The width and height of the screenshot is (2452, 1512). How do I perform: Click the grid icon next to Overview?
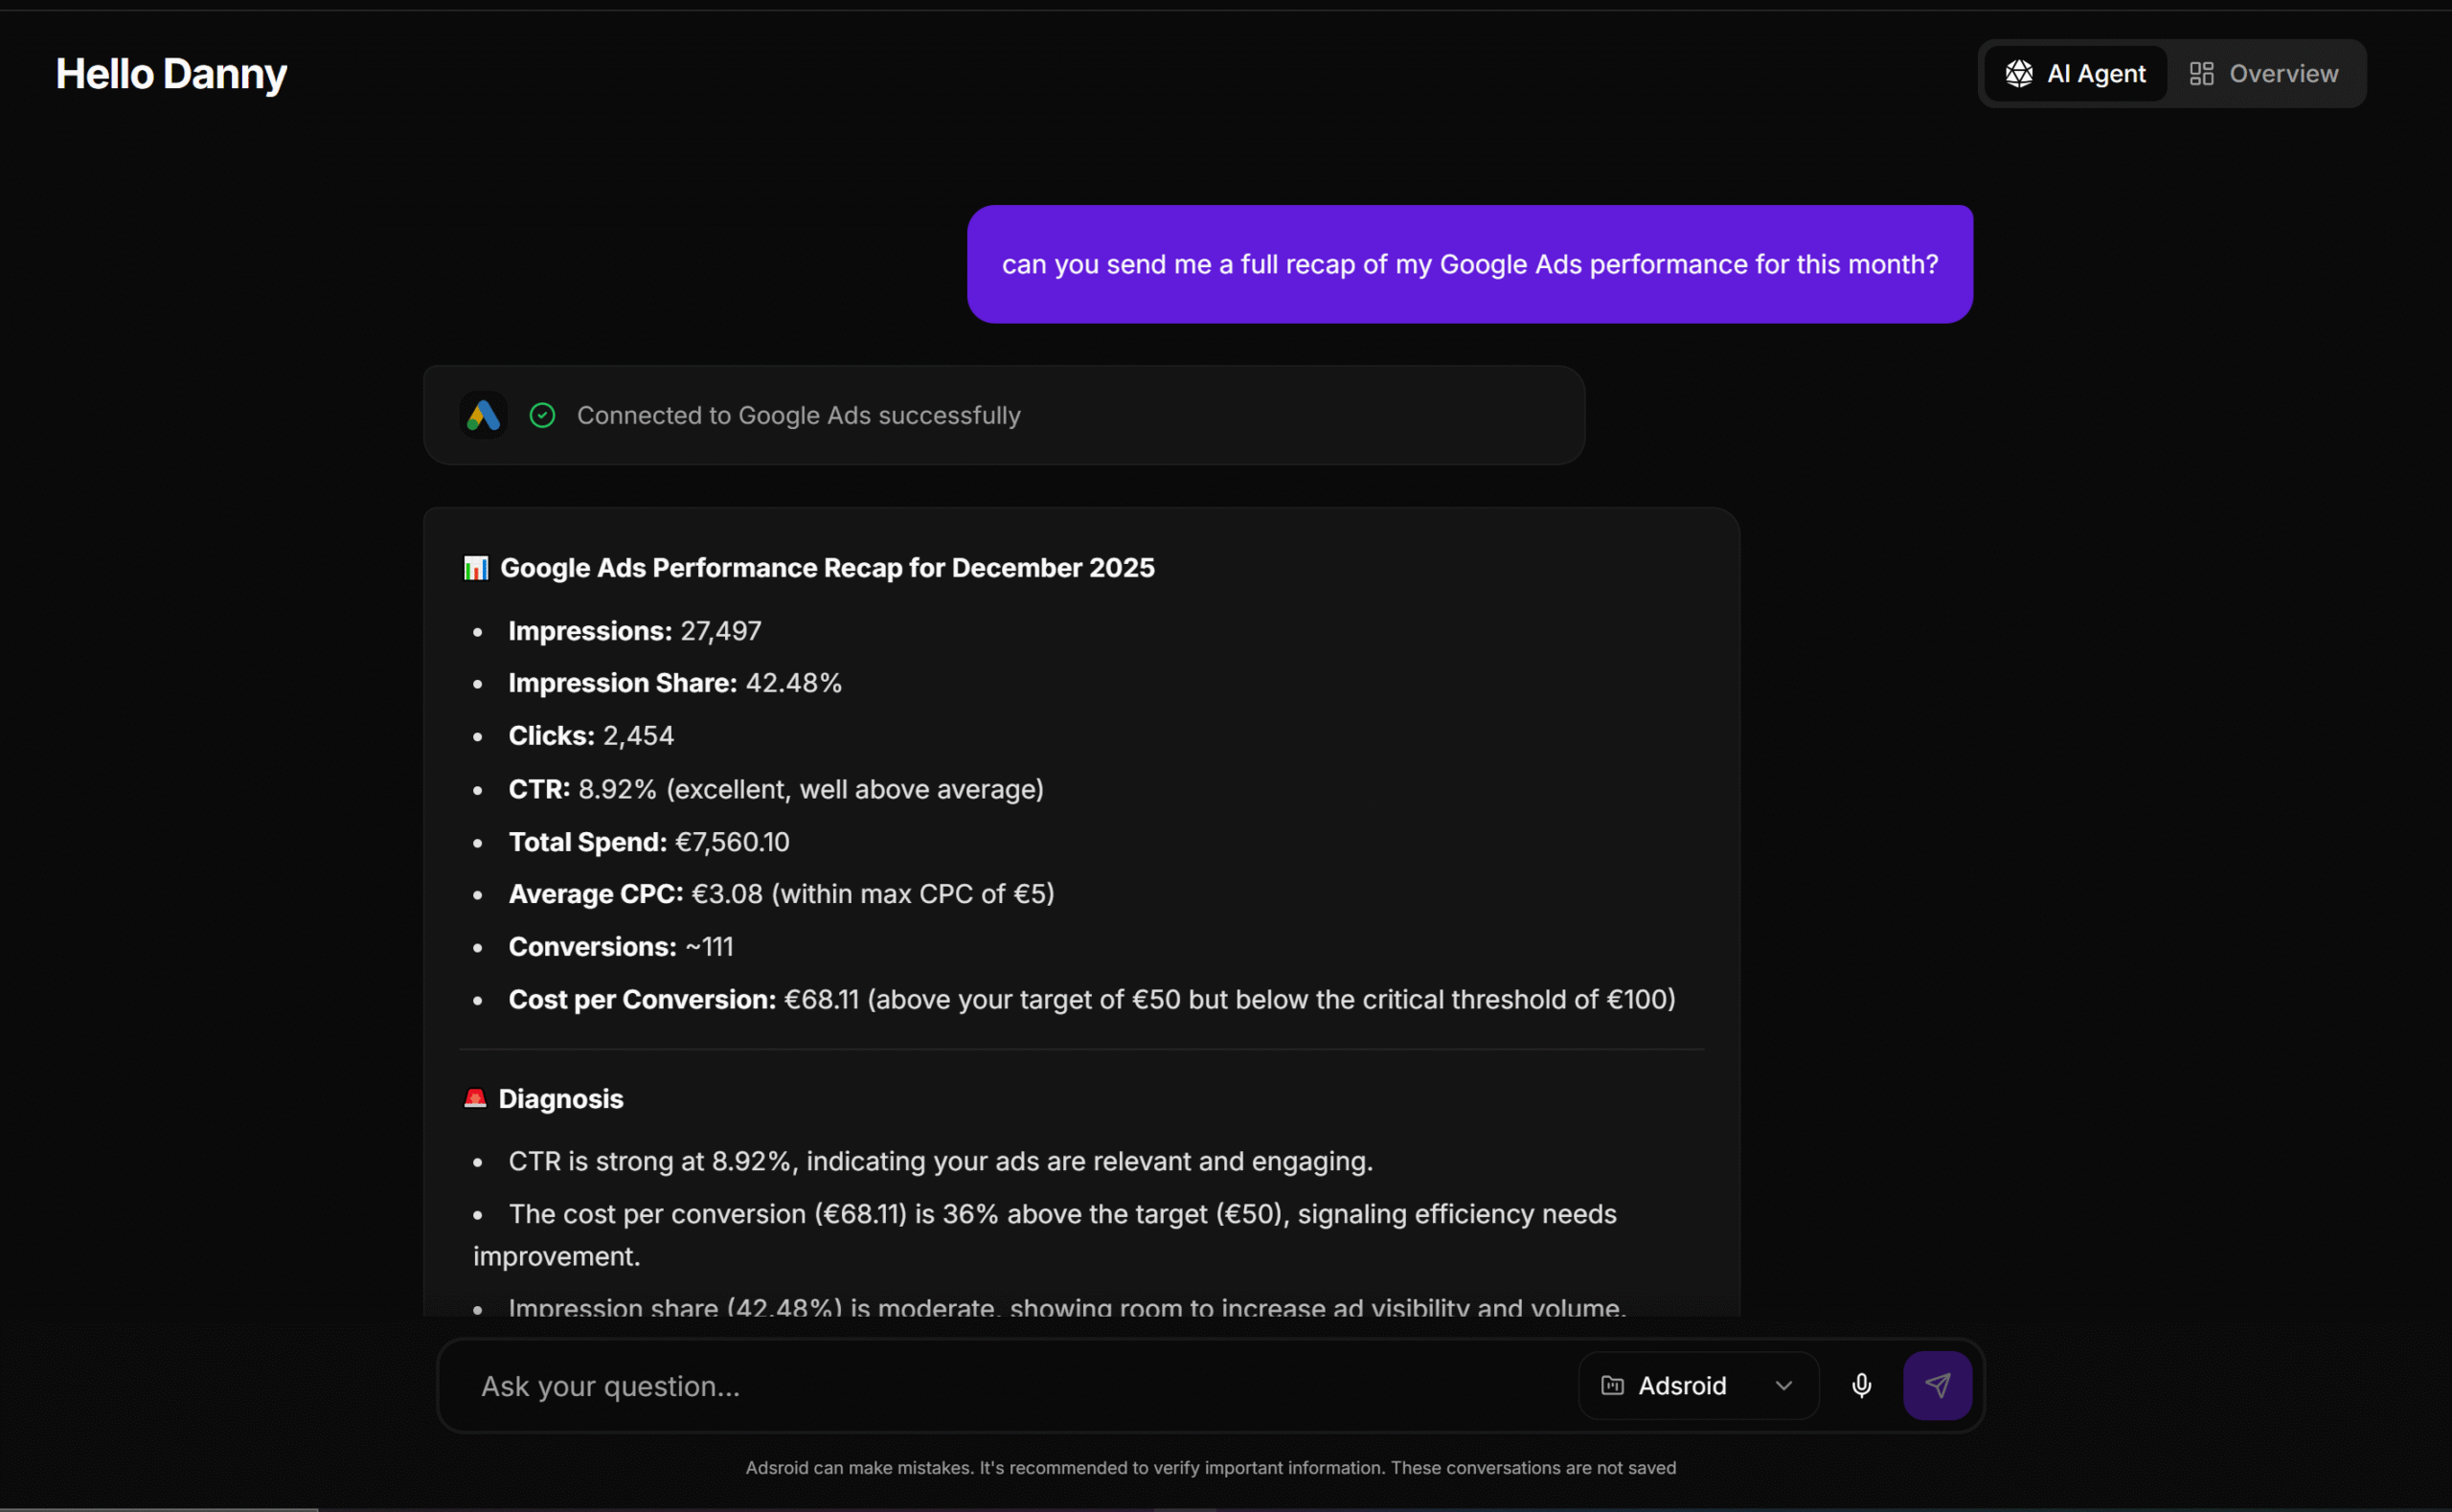(2201, 74)
